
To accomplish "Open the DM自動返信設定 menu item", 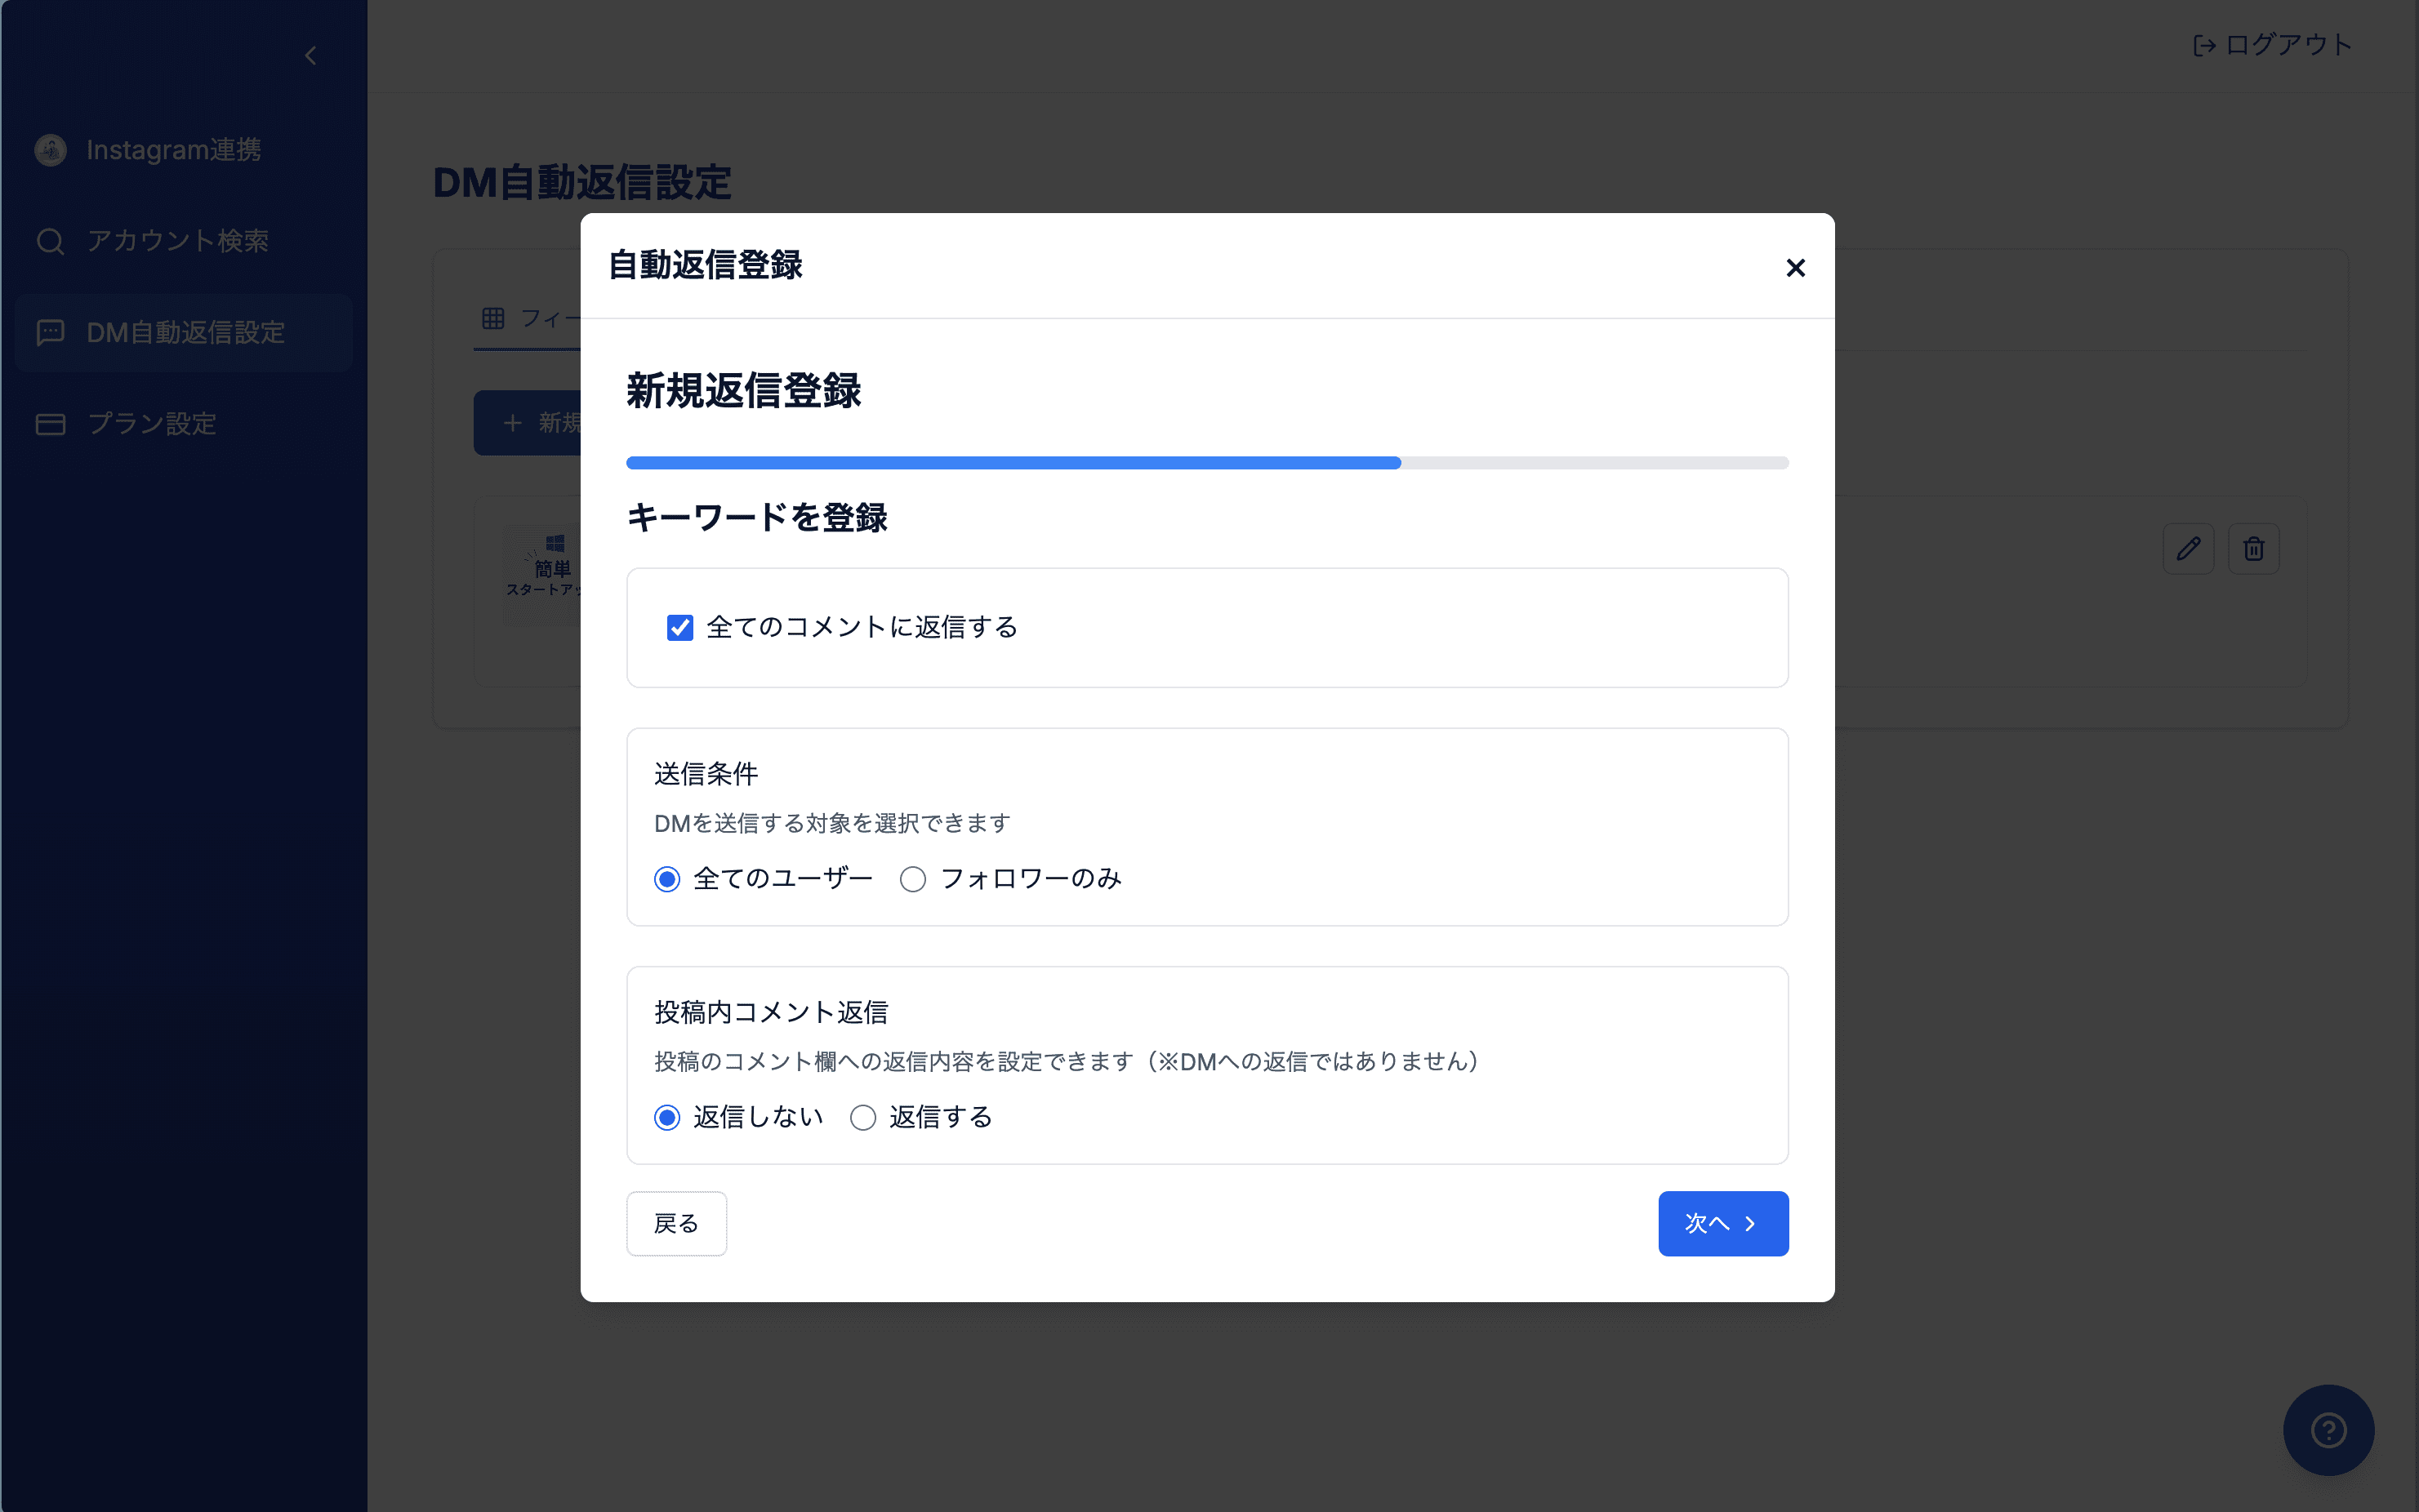I will pyautogui.click(x=183, y=332).
